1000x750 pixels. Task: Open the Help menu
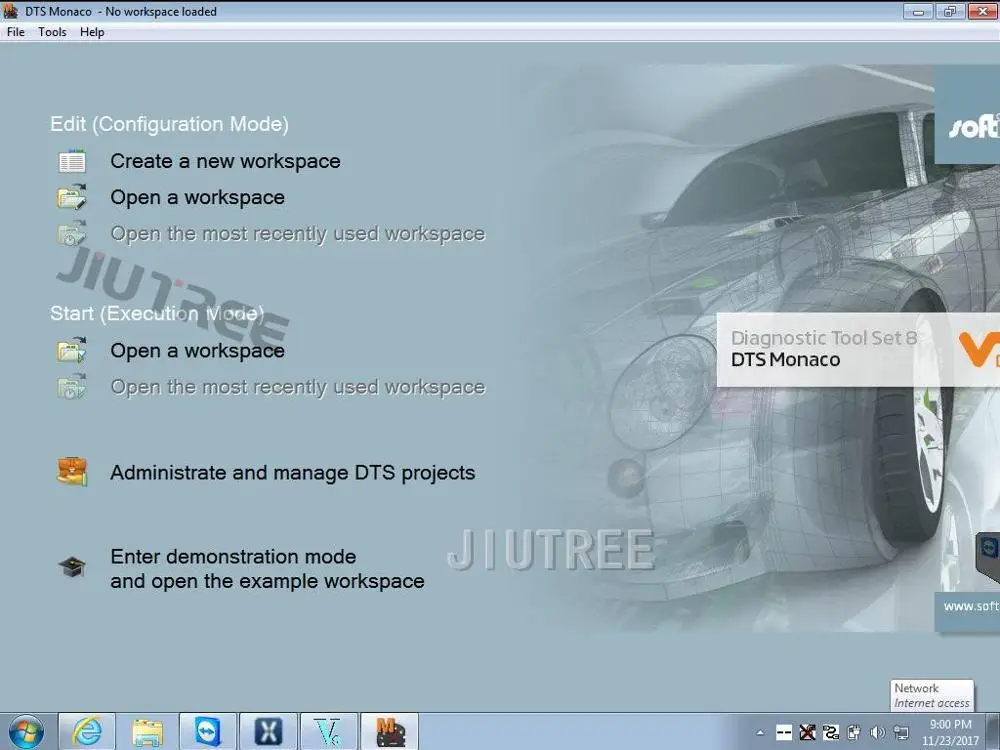point(92,32)
